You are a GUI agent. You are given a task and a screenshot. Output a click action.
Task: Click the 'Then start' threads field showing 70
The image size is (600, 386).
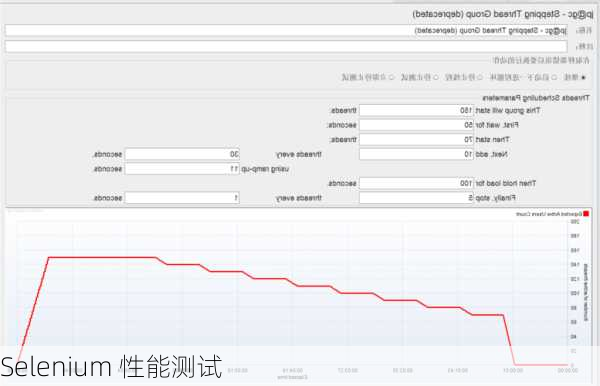(416, 140)
